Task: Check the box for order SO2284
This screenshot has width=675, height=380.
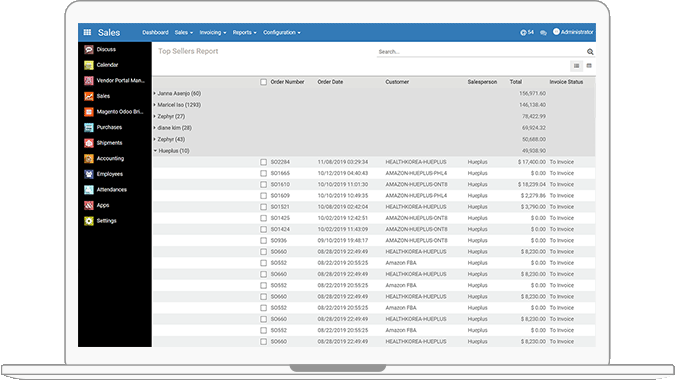Action: point(263,162)
